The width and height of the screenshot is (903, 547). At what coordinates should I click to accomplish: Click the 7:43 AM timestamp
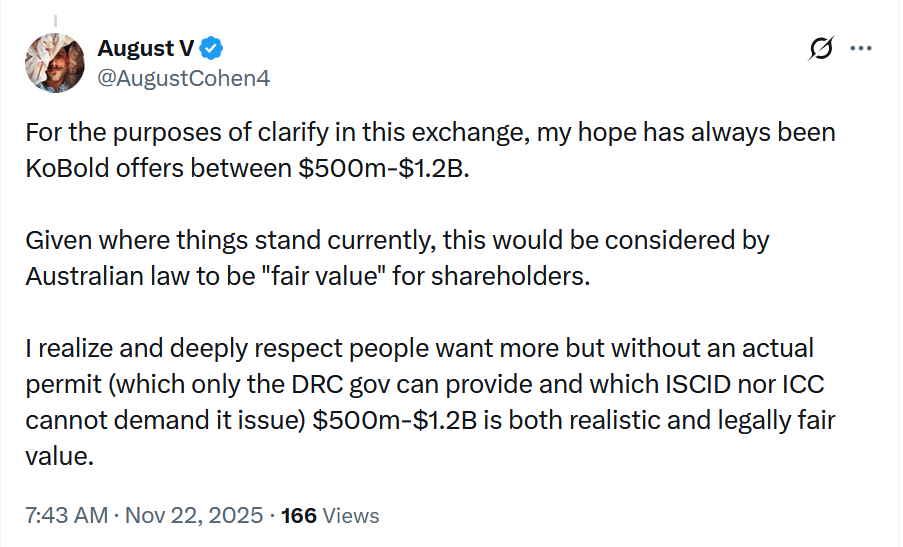(66, 516)
